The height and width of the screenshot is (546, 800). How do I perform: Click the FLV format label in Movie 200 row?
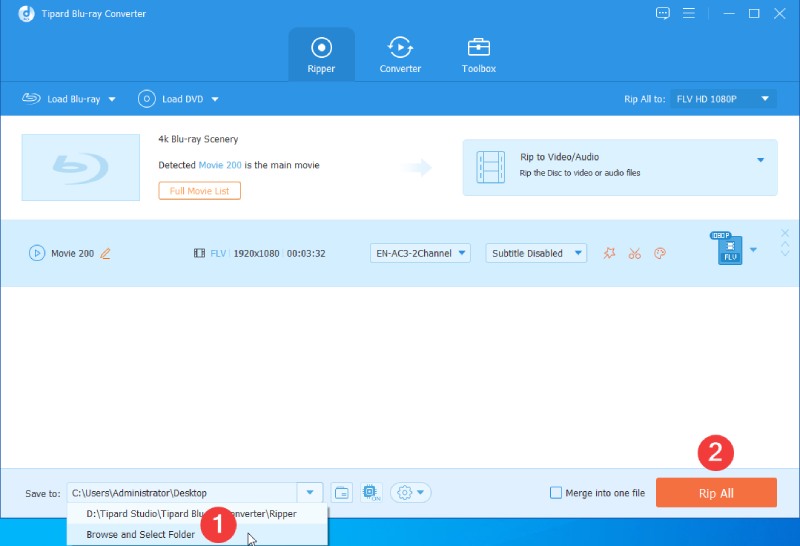tap(218, 254)
